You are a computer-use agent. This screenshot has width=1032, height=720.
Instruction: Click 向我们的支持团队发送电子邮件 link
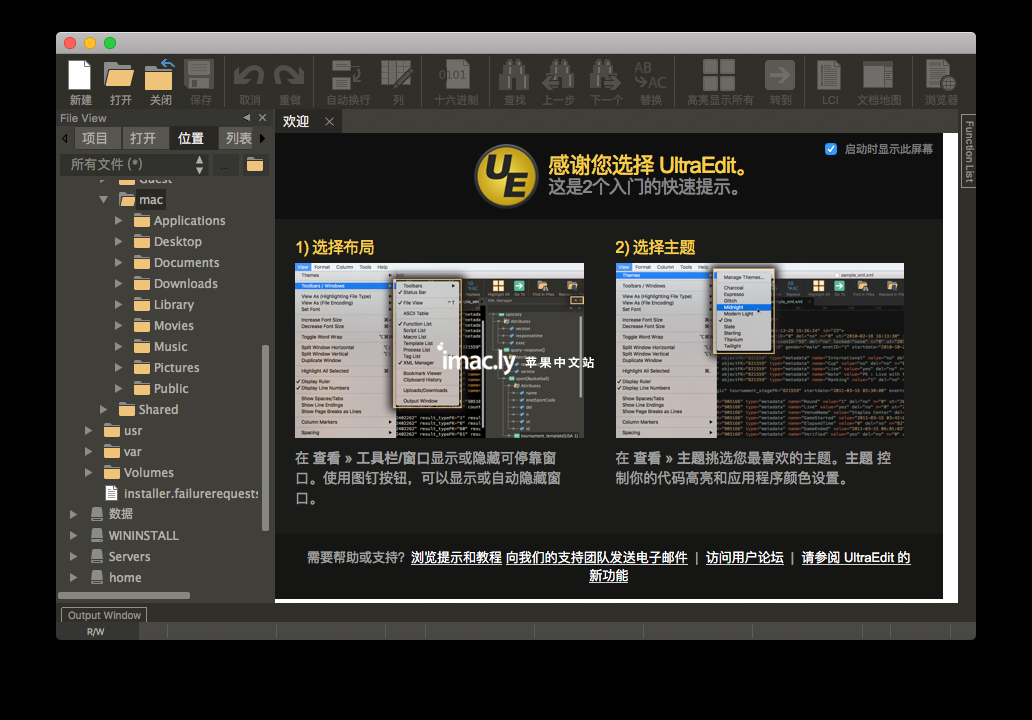596,558
